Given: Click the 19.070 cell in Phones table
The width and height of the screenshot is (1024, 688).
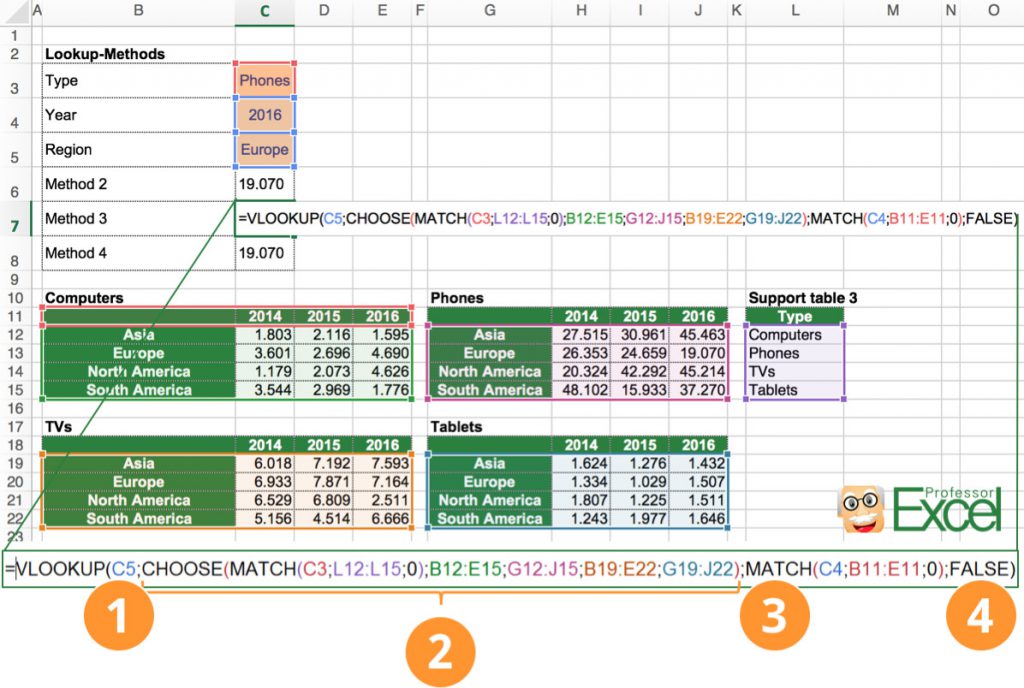Looking at the screenshot, I should click(698, 353).
